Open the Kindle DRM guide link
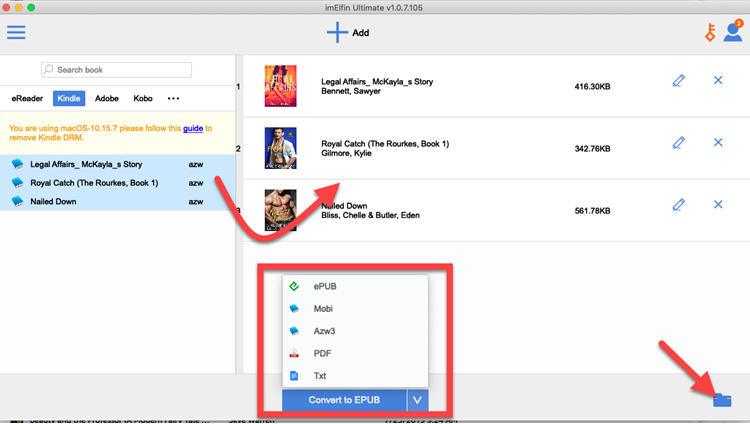Screen dimensions: 750x424 (x=193, y=128)
